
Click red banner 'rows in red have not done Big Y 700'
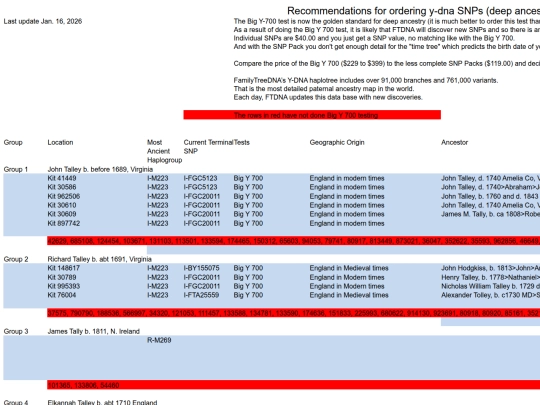(312, 115)
